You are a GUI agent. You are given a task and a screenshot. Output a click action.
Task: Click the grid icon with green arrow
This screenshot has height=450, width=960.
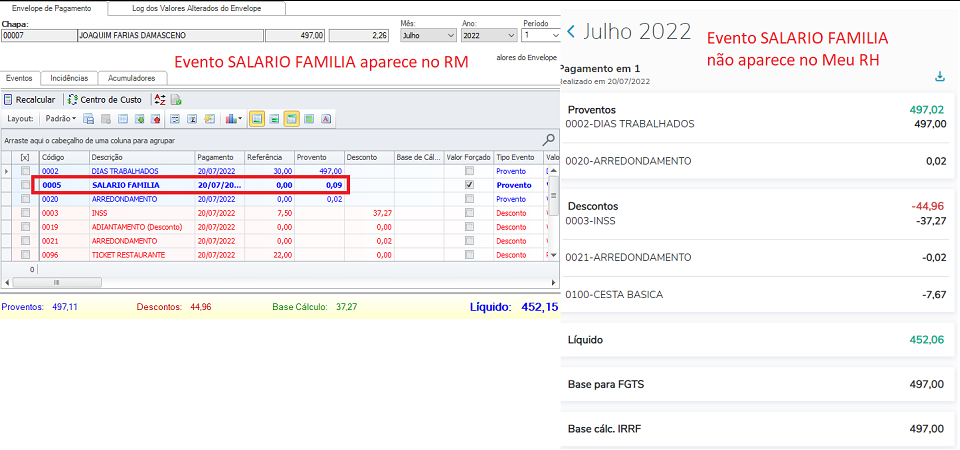140,119
